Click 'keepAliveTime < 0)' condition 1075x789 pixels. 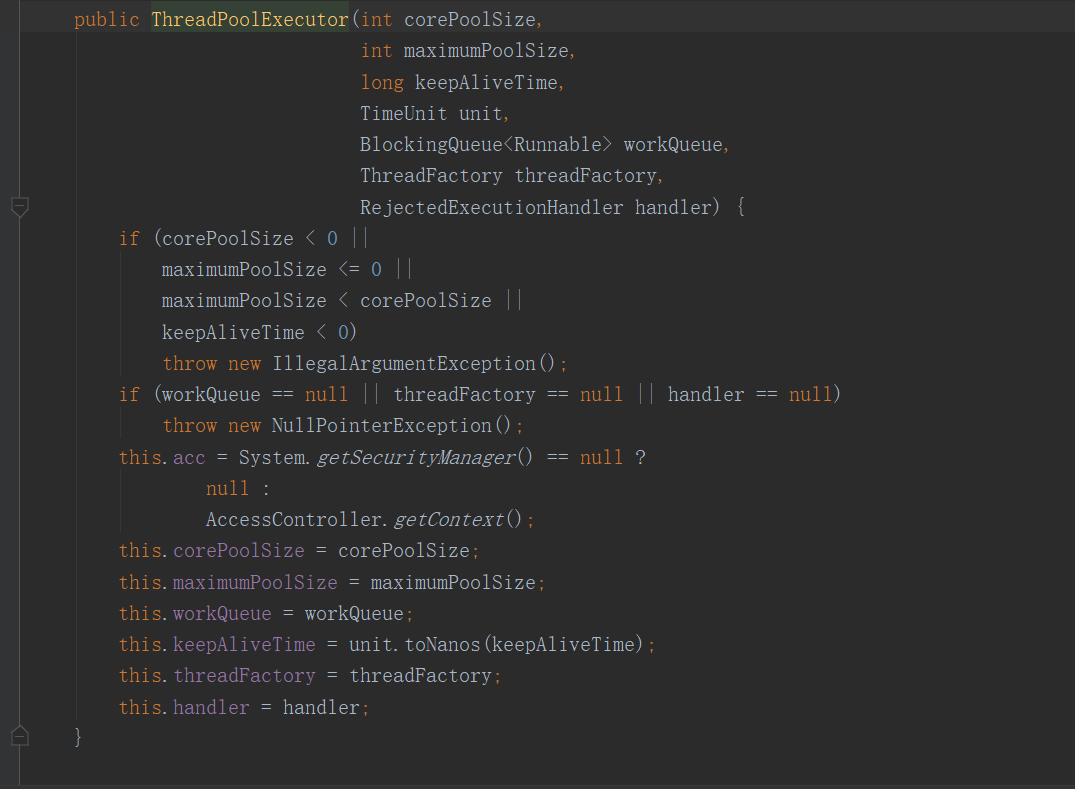pyautogui.click(x=259, y=332)
